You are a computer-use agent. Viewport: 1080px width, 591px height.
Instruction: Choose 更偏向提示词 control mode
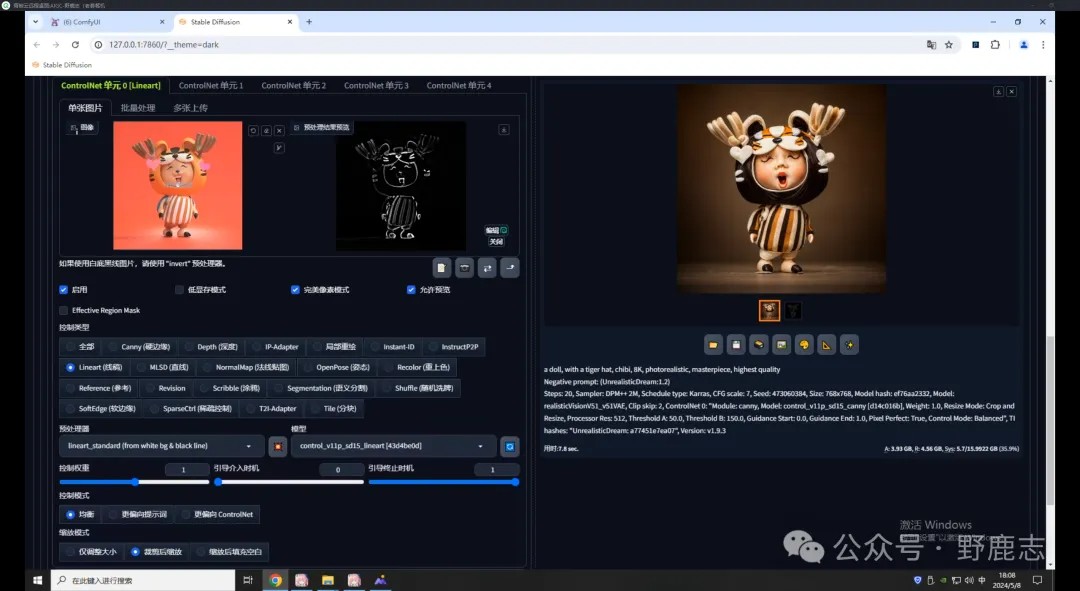point(138,515)
